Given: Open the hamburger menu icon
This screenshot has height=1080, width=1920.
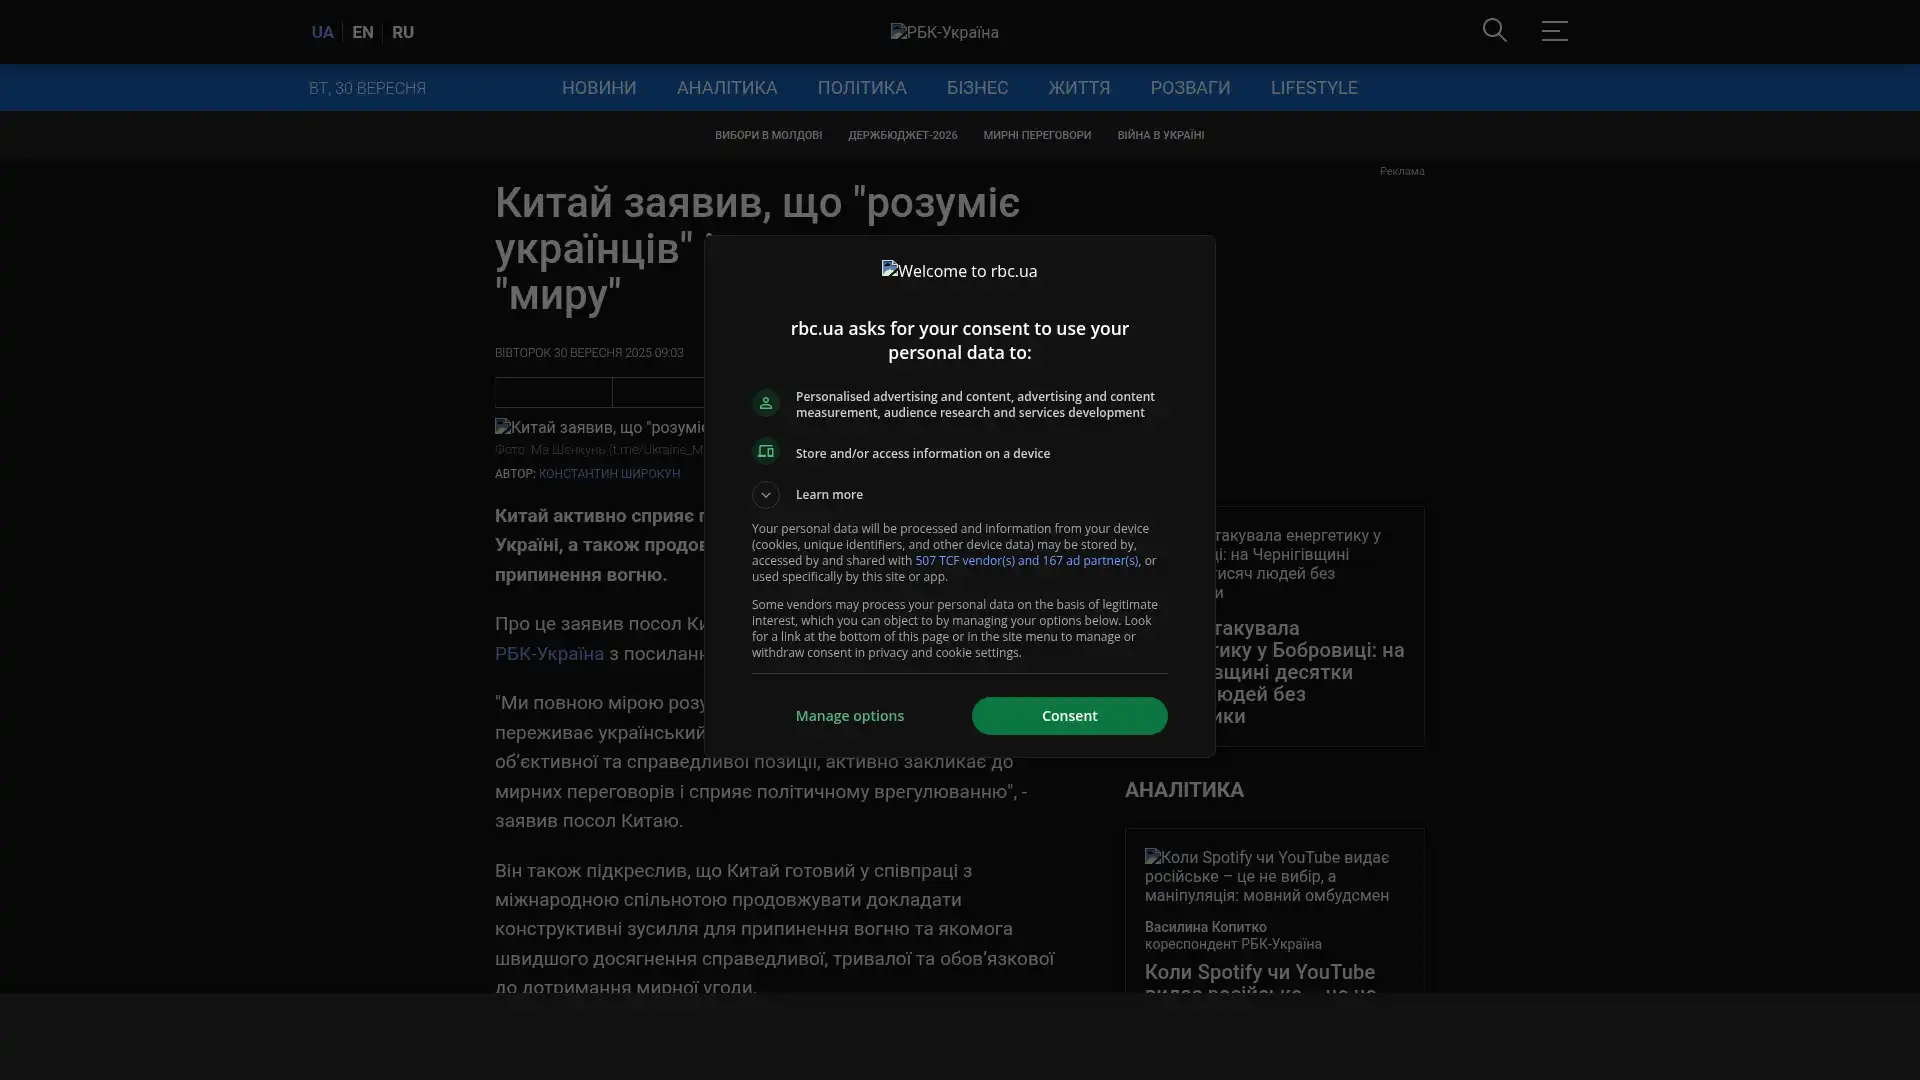Looking at the screenshot, I should pos(1554,31).
